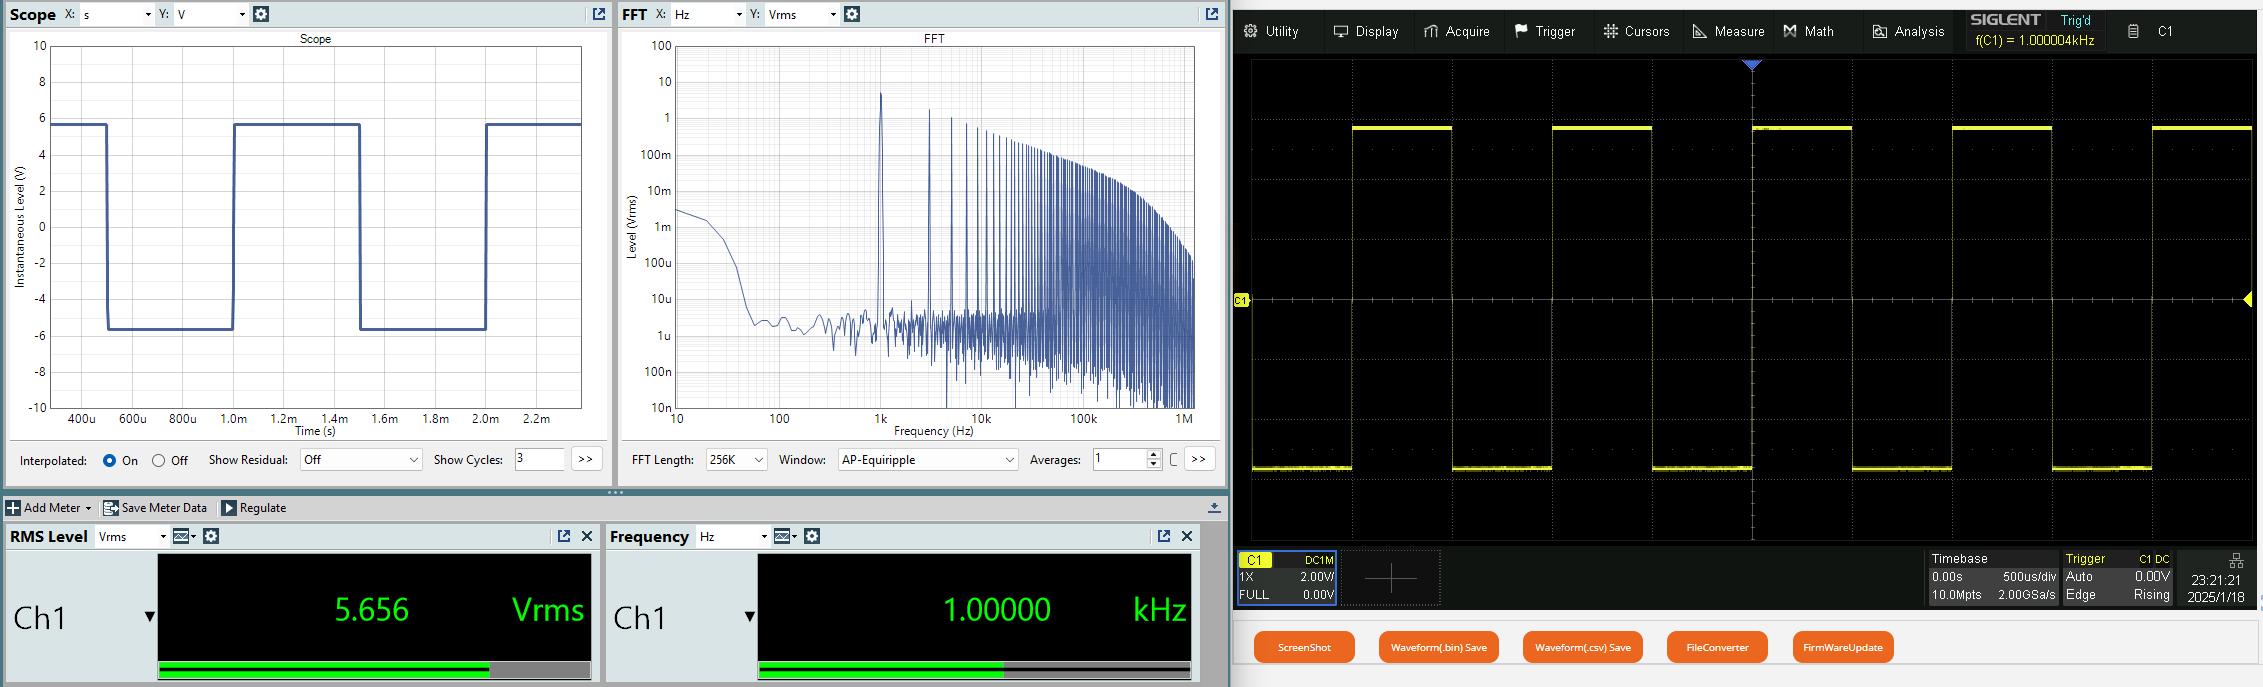Click the download arrow on meter bar
The height and width of the screenshot is (687, 2263).
[x=1214, y=508]
